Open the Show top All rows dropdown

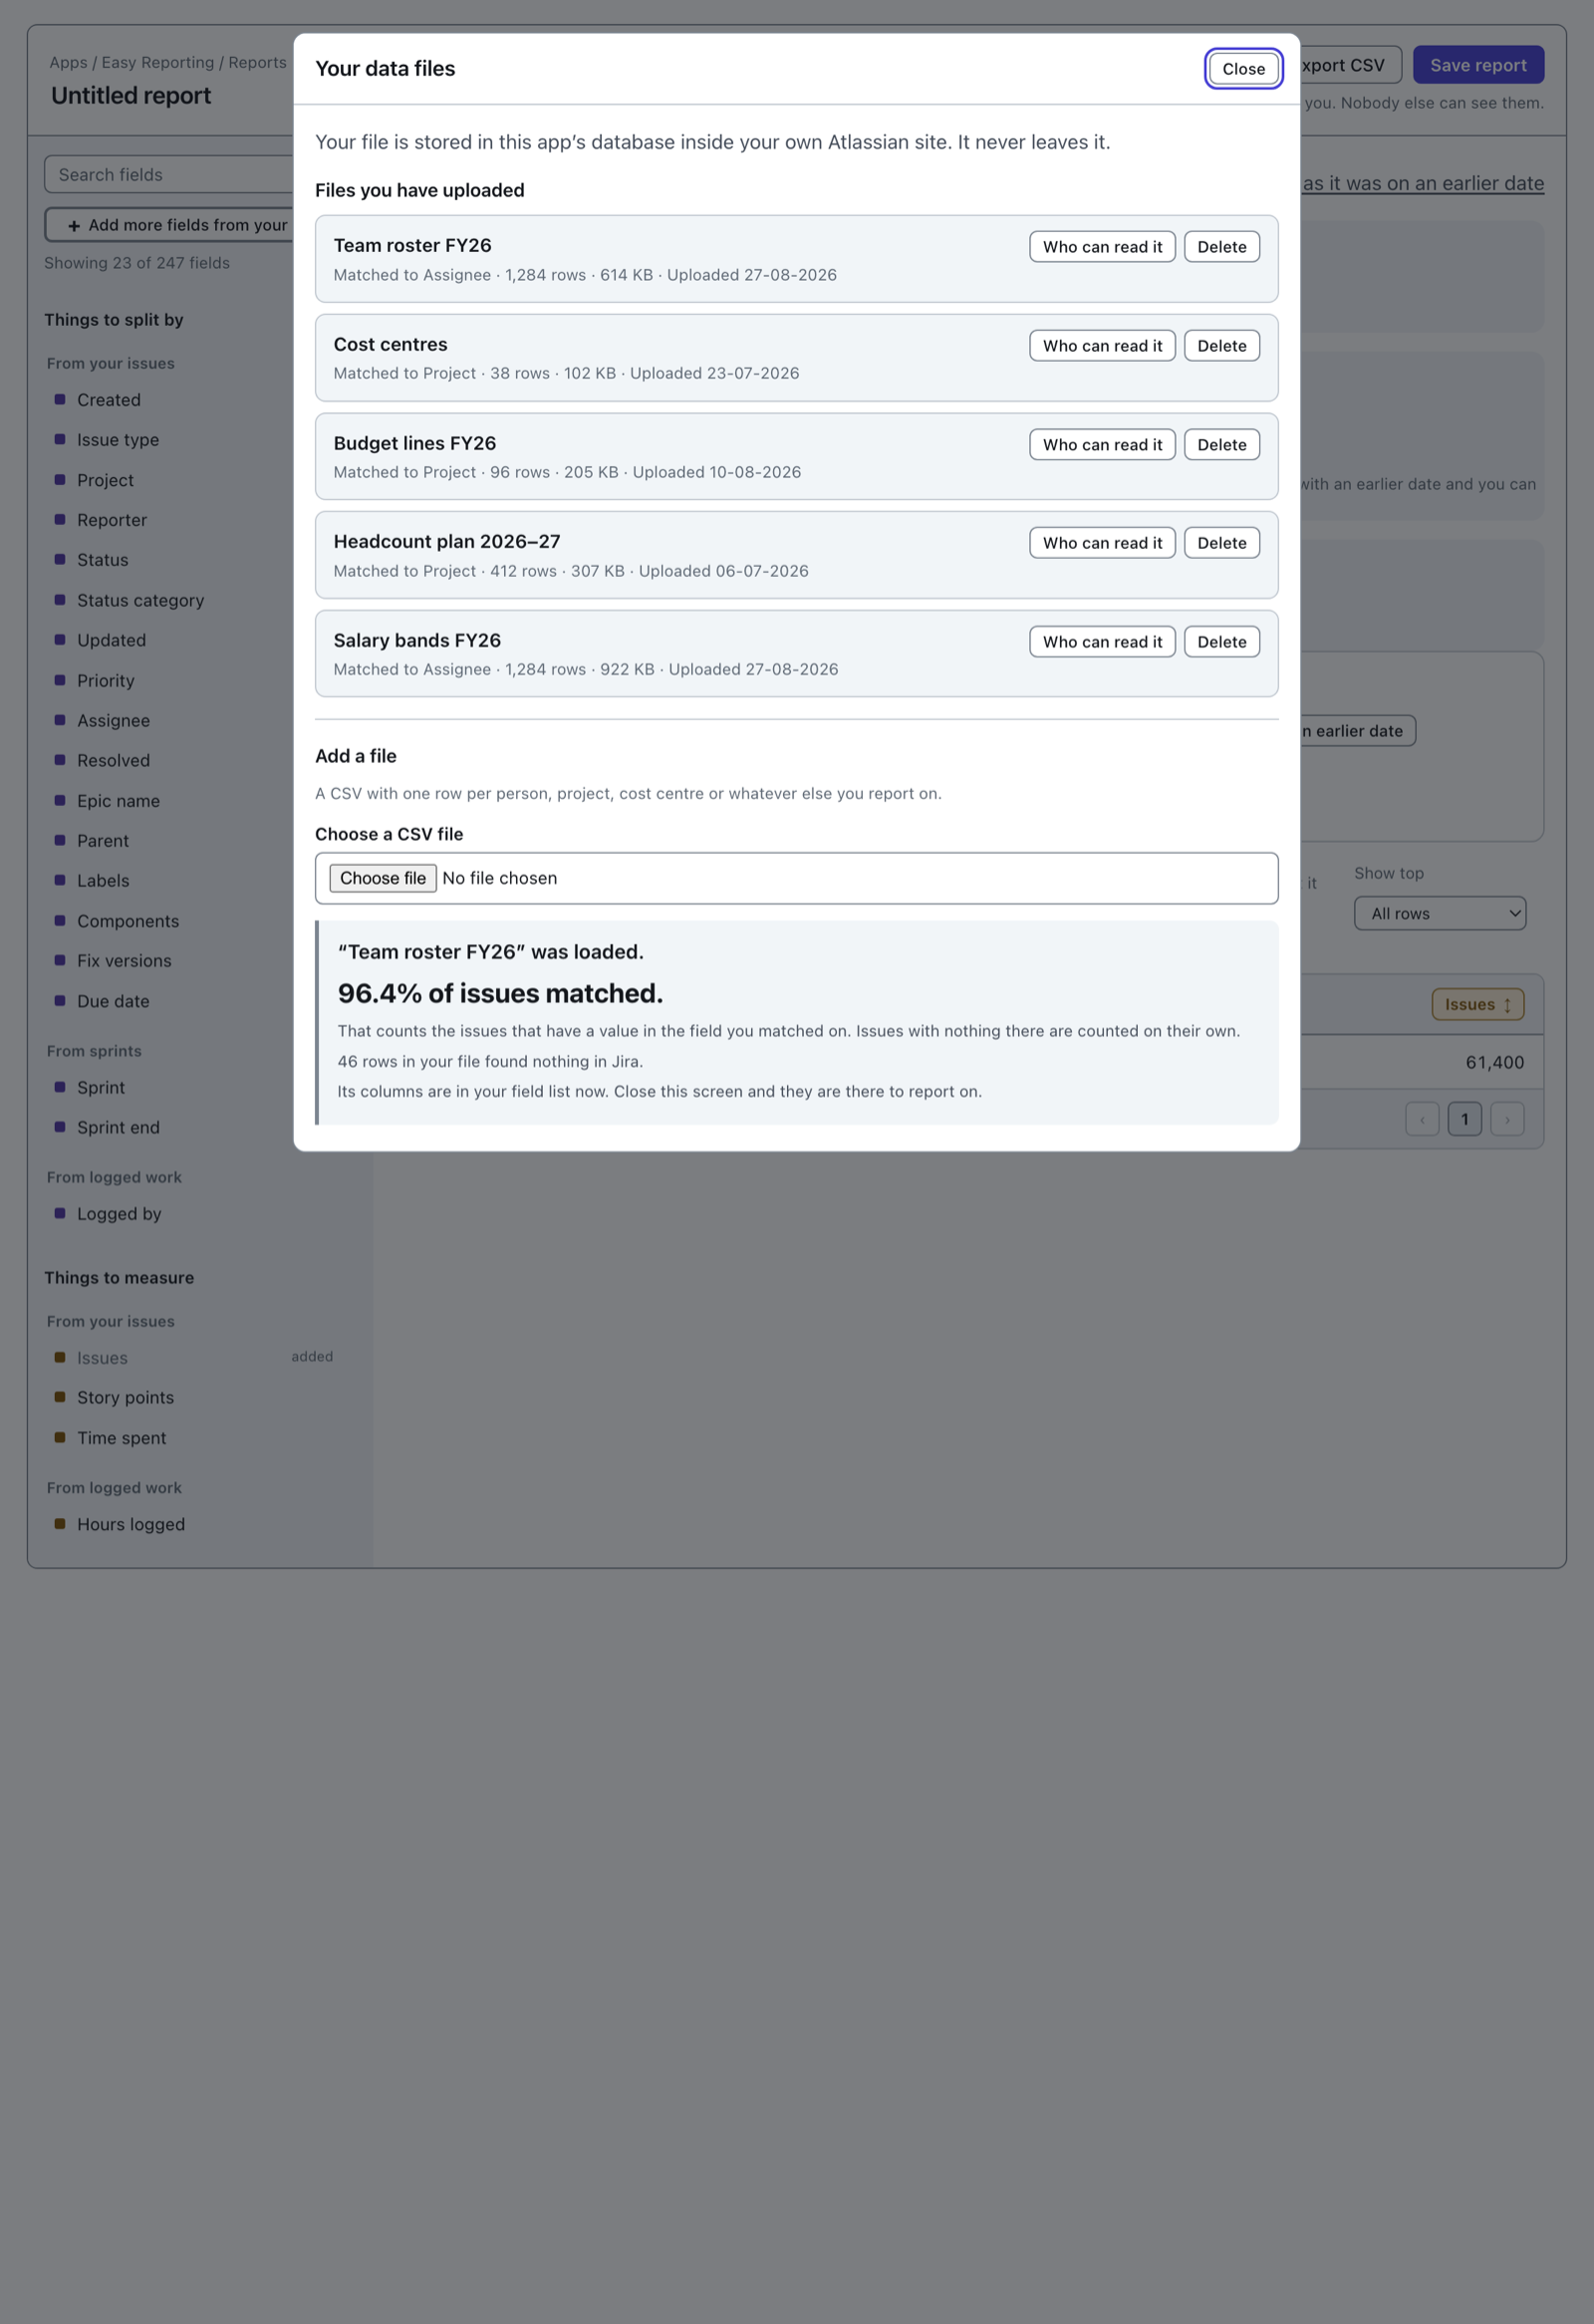click(1440, 913)
